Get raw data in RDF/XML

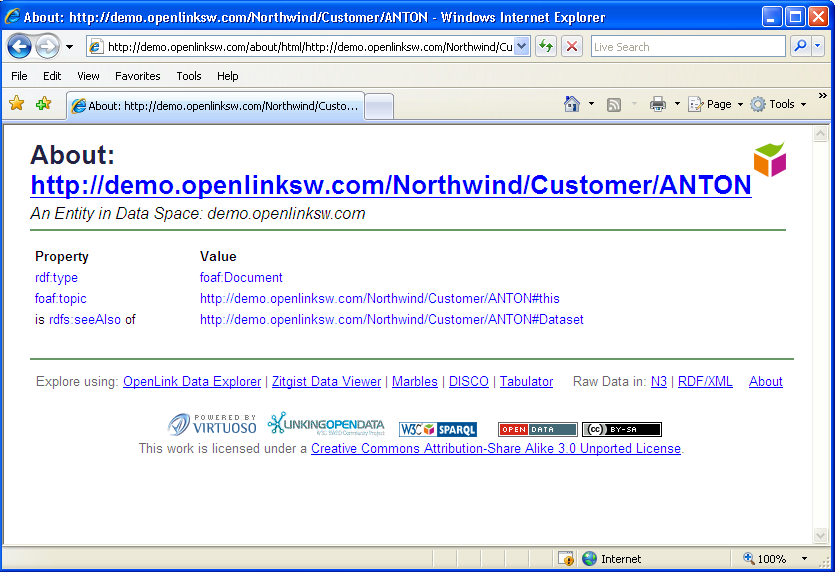[705, 381]
